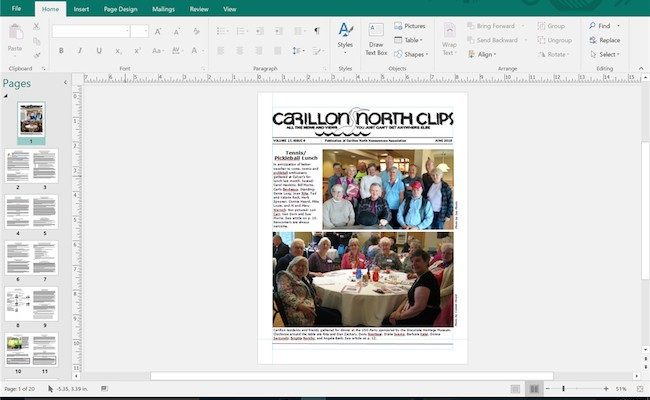Viewport: 650px width, 400px height.
Task: Select pages 2-3 spread thumbnail
Action: [x=32, y=166]
